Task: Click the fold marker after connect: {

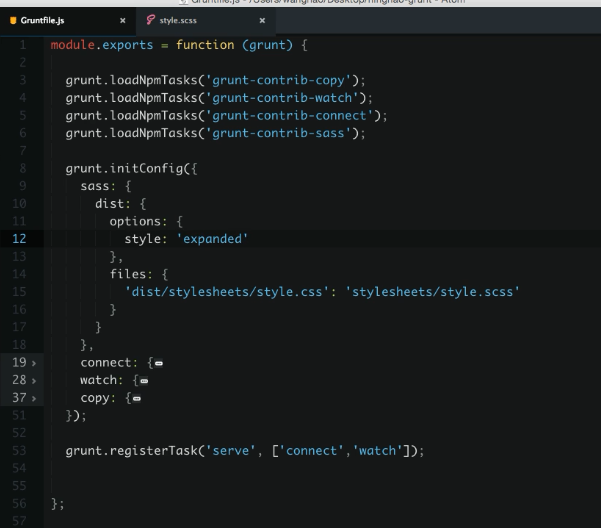Action: tap(159, 363)
